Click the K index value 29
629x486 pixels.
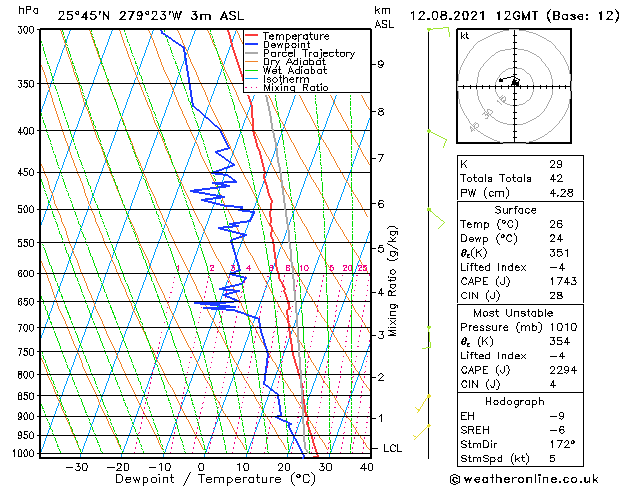click(556, 164)
